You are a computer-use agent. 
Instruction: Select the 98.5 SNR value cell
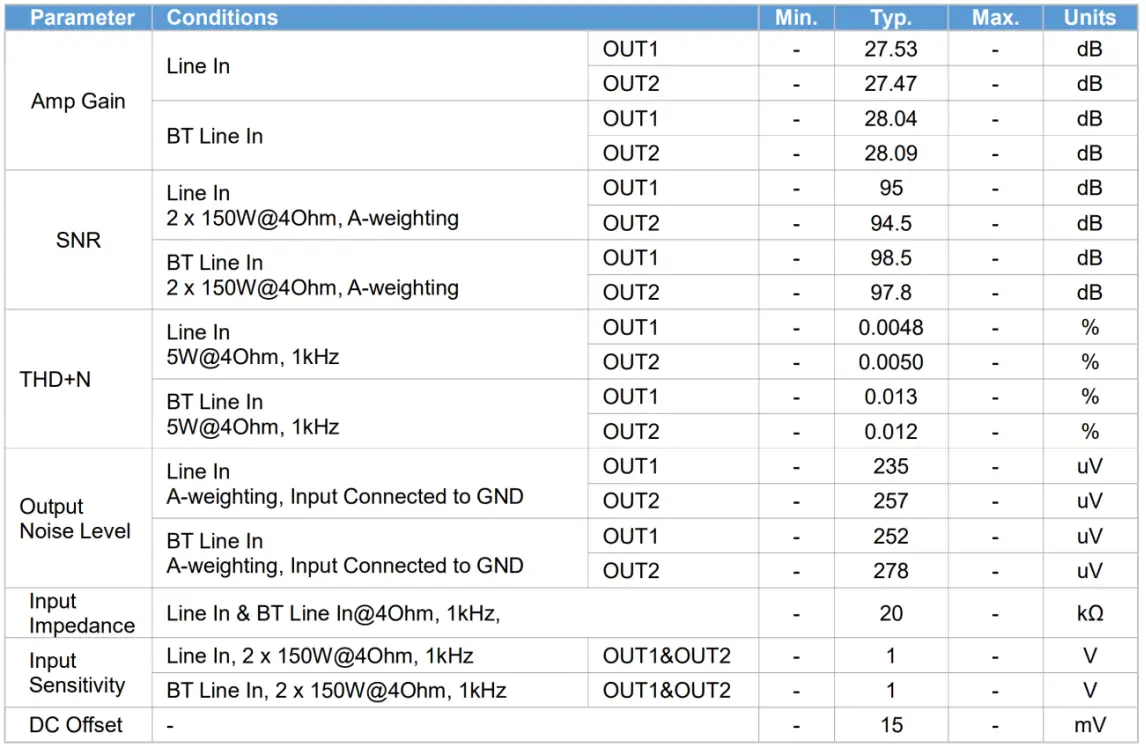pyautogui.click(x=889, y=257)
